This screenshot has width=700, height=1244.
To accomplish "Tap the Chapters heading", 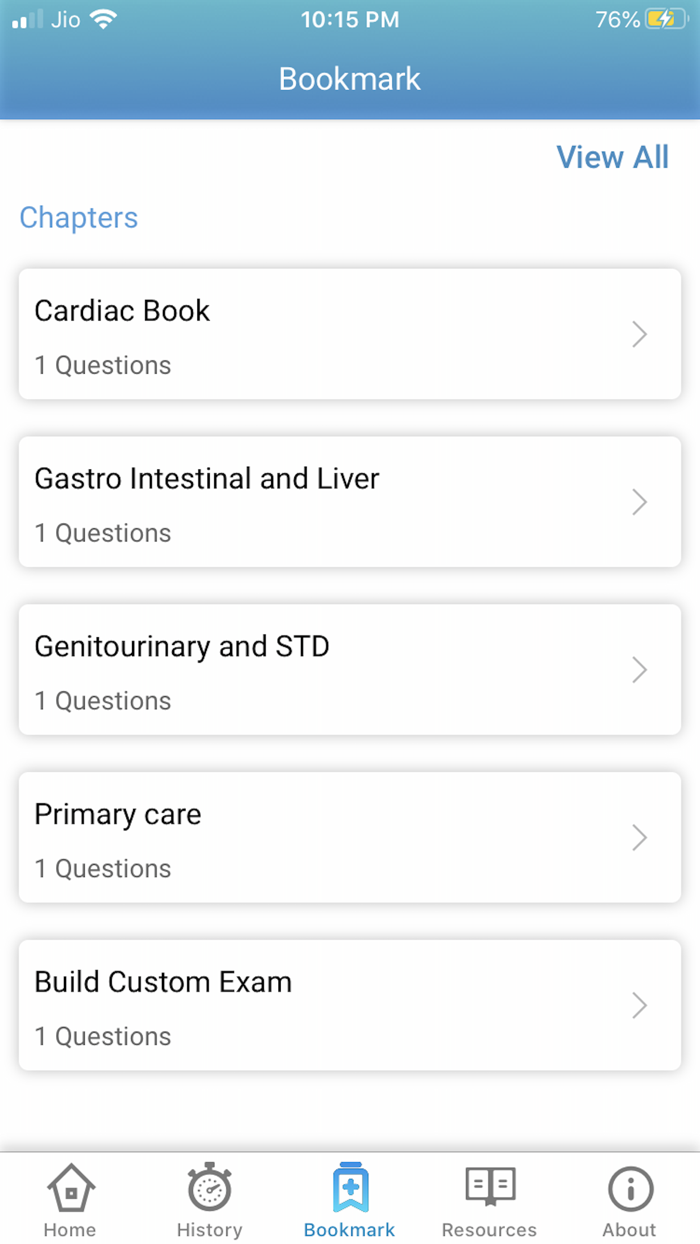I will click(78, 218).
